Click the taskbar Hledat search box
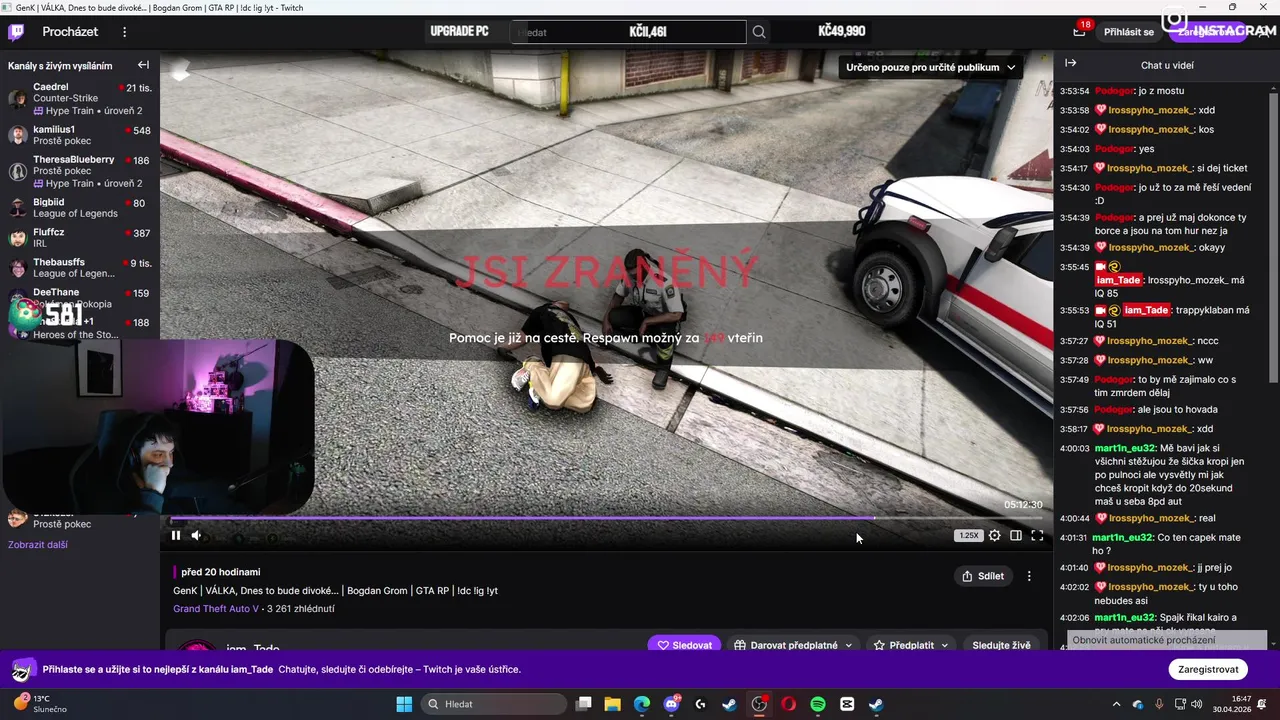Viewport: 1280px width, 720px height. click(x=493, y=704)
